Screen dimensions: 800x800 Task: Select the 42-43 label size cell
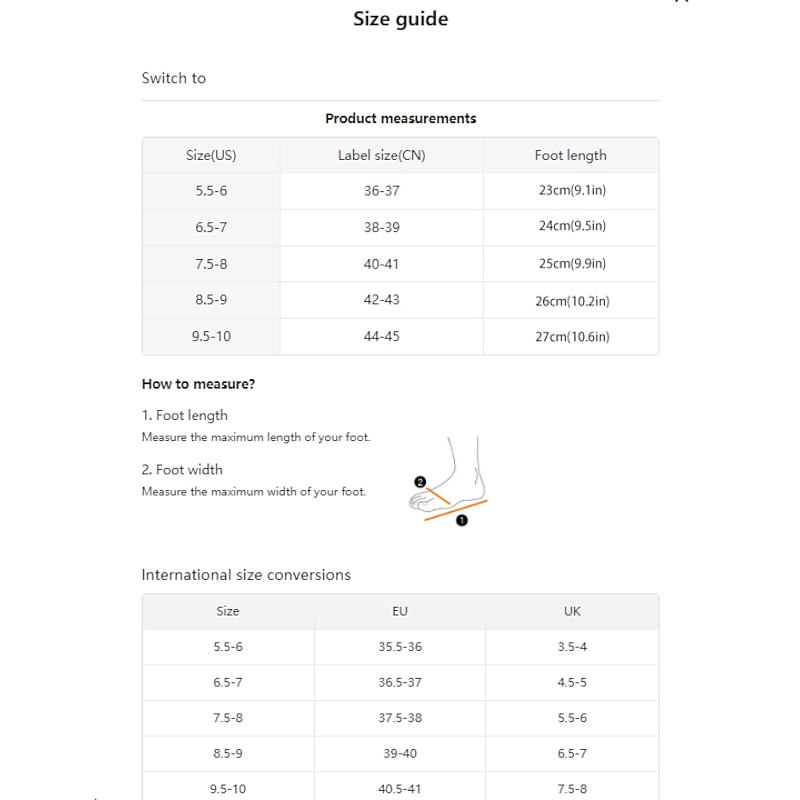click(381, 299)
